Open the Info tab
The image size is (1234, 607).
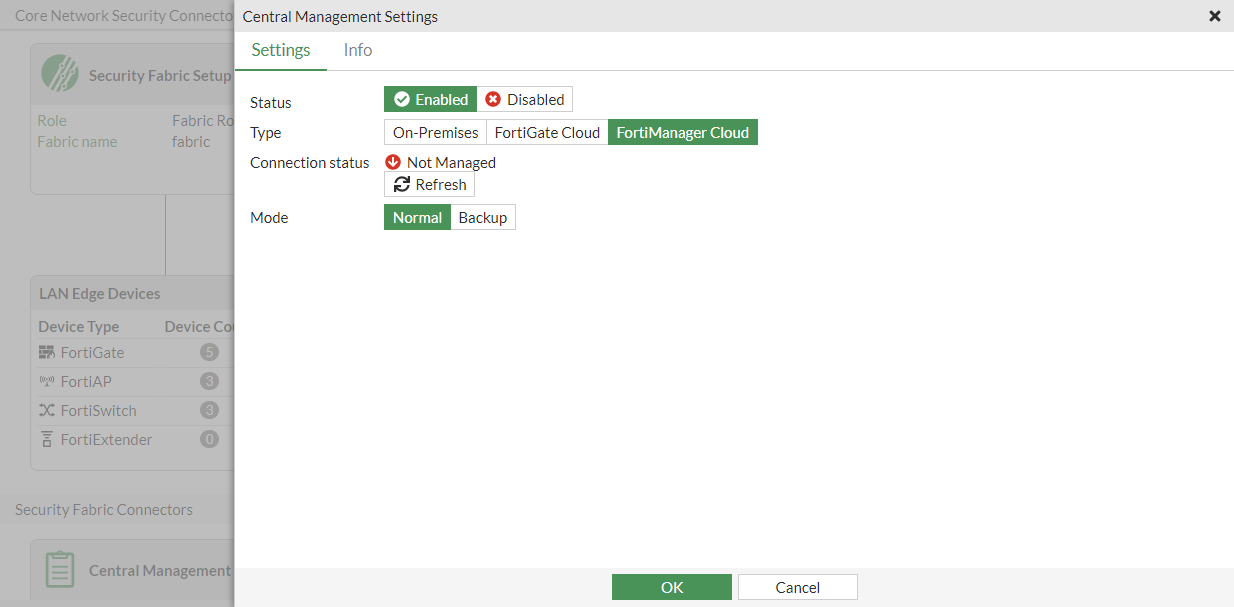[358, 50]
